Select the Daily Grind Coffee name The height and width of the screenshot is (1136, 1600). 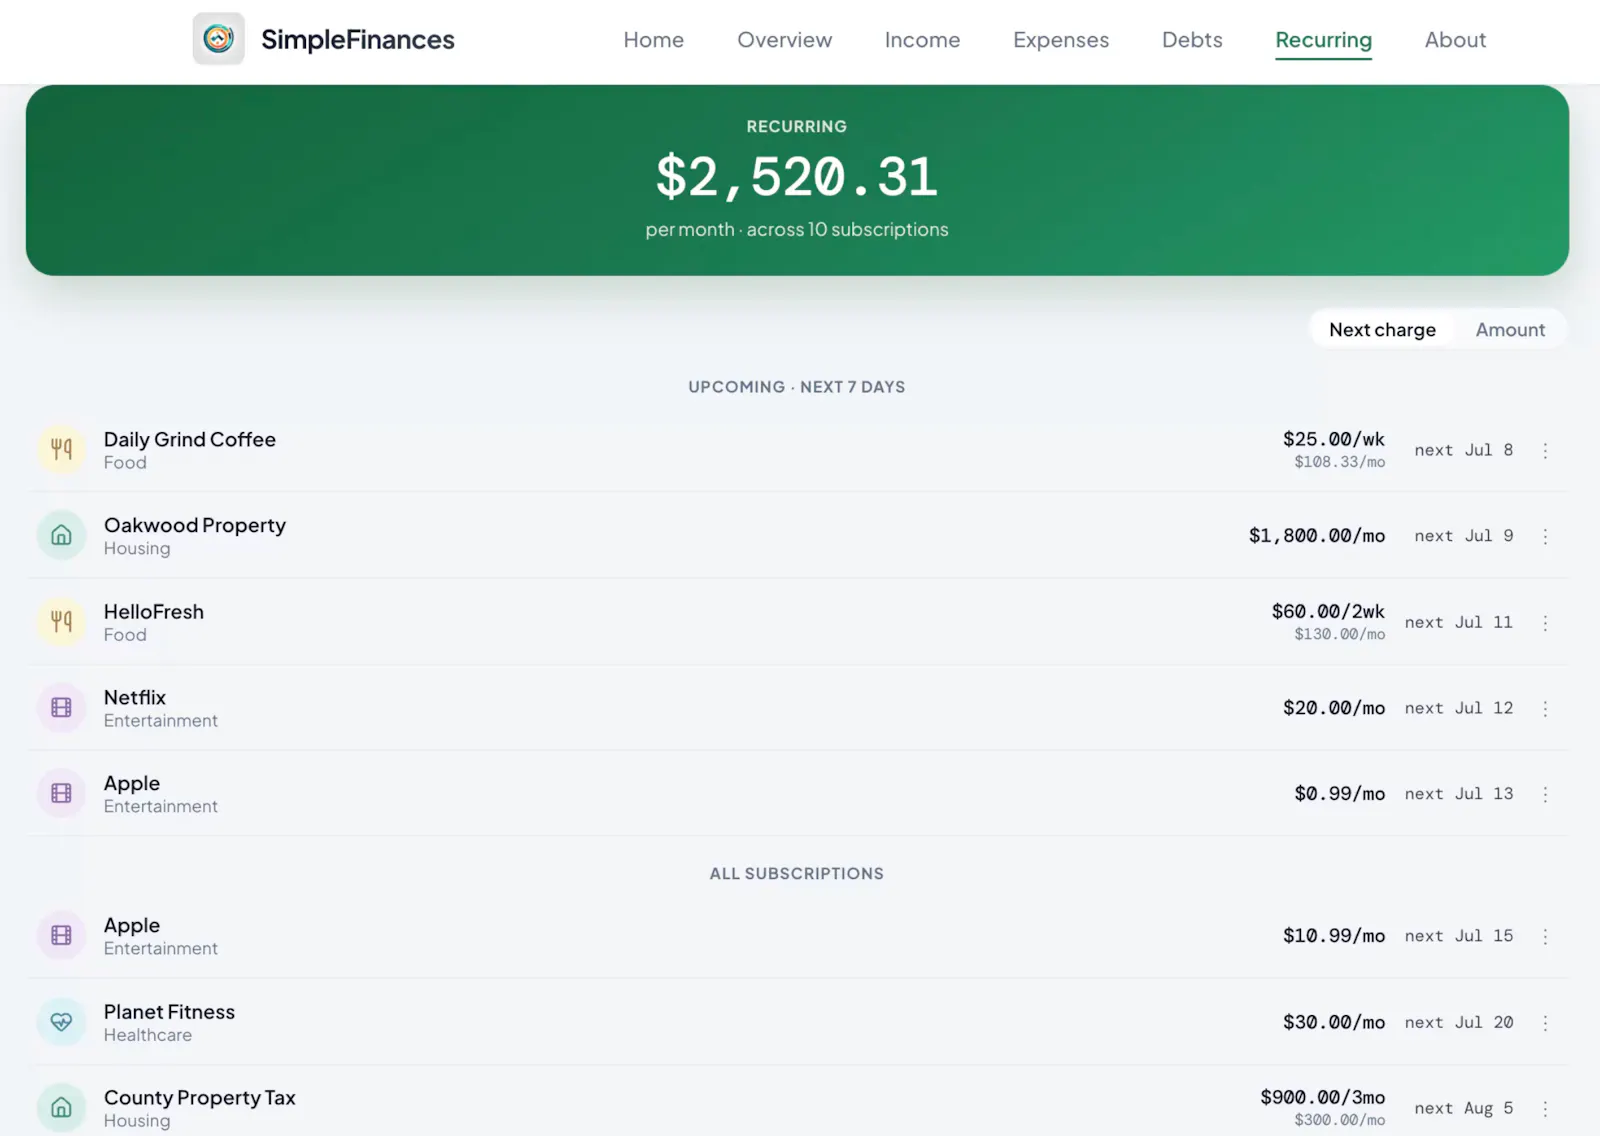click(190, 439)
